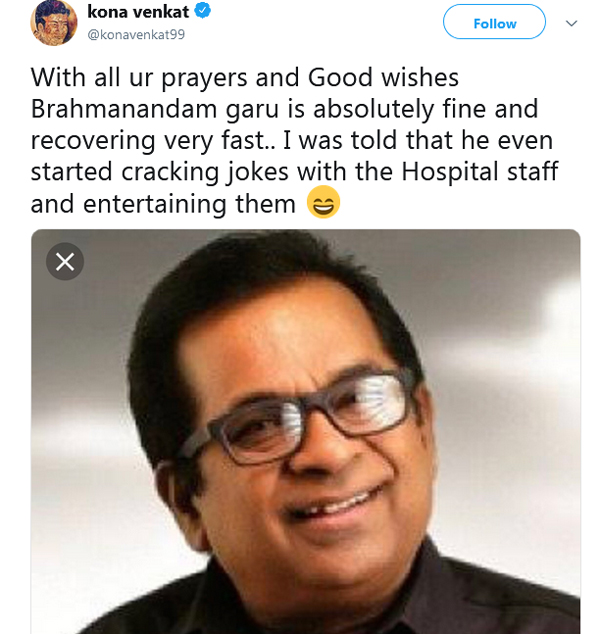Click the blue verified badge
Viewport: 600px width, 634px height.
tap(203, 12)
